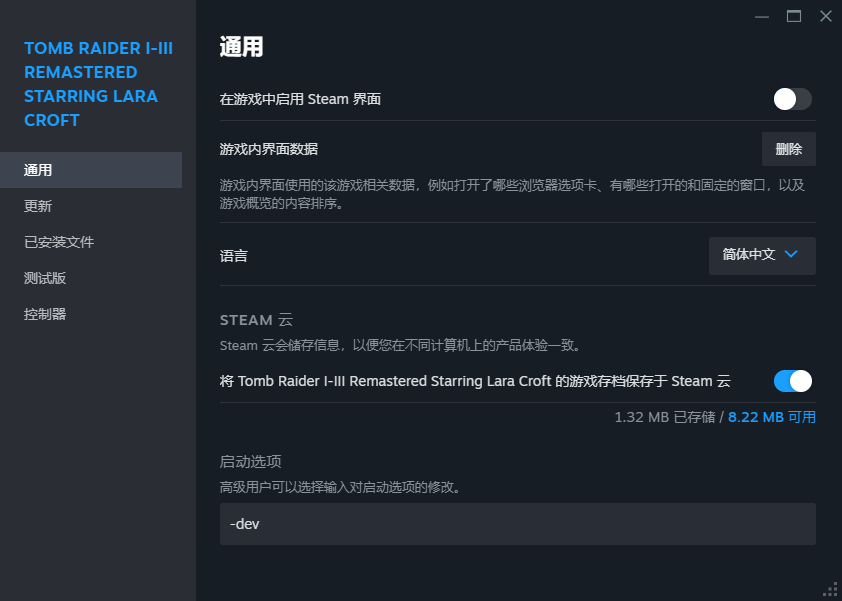Go to the 测试版 tab
This screenshot has height=601, width=842.
(45, 278)
